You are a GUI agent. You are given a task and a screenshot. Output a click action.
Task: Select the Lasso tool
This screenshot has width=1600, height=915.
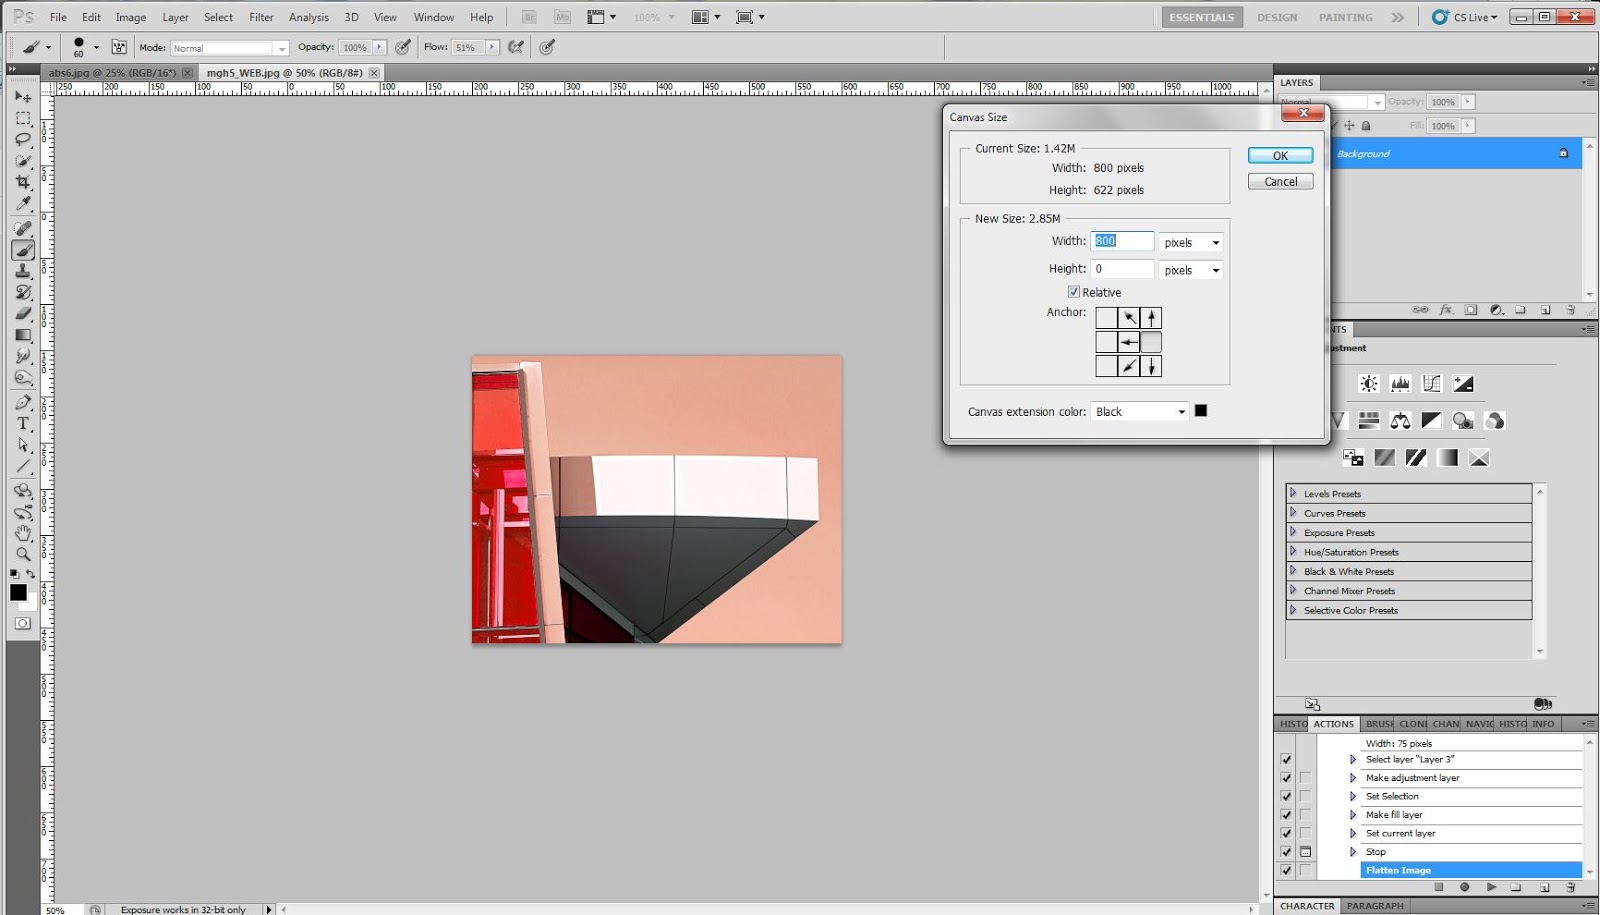pos(23,139)
